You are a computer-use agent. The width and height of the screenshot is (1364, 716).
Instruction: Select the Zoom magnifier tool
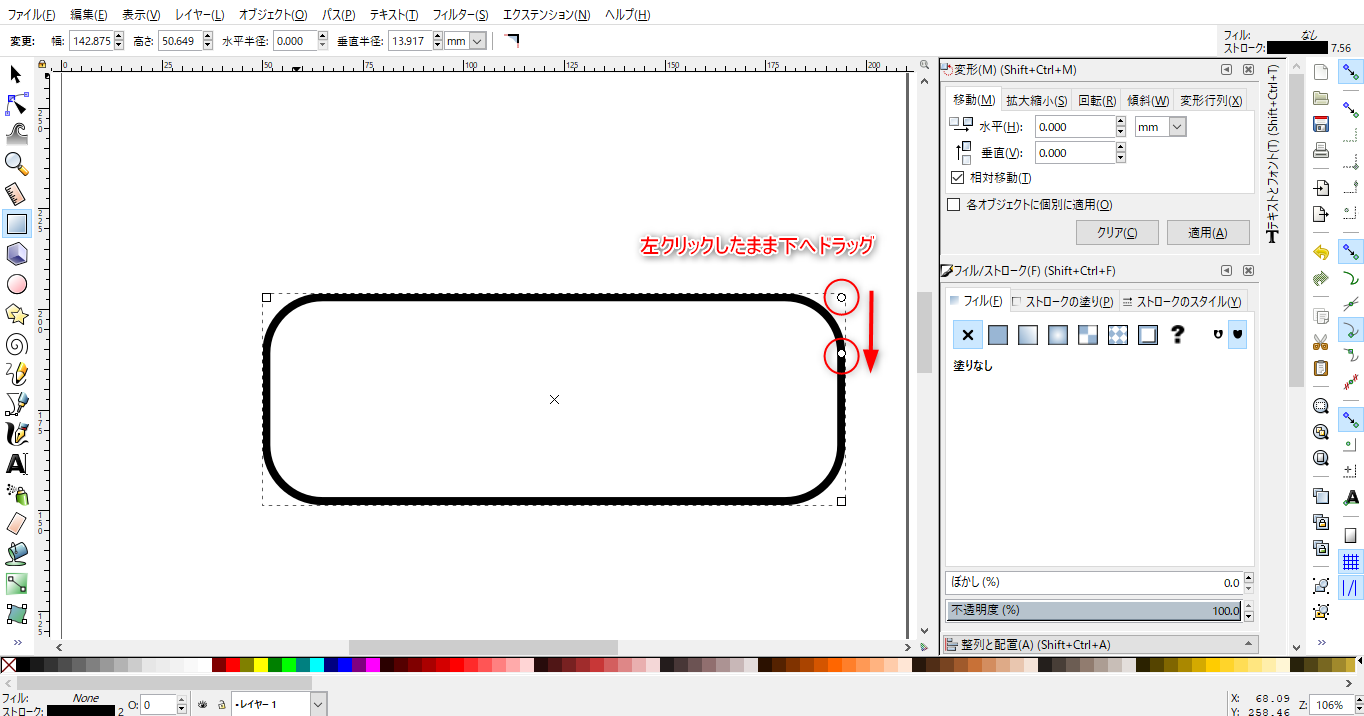click(x=16, y=163)
